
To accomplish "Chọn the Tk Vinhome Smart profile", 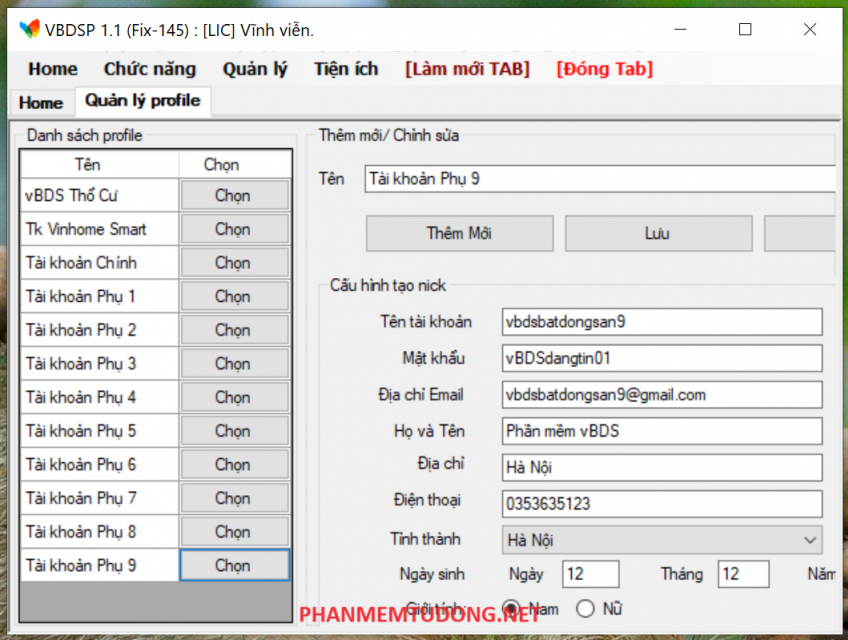I will point(234,228).
